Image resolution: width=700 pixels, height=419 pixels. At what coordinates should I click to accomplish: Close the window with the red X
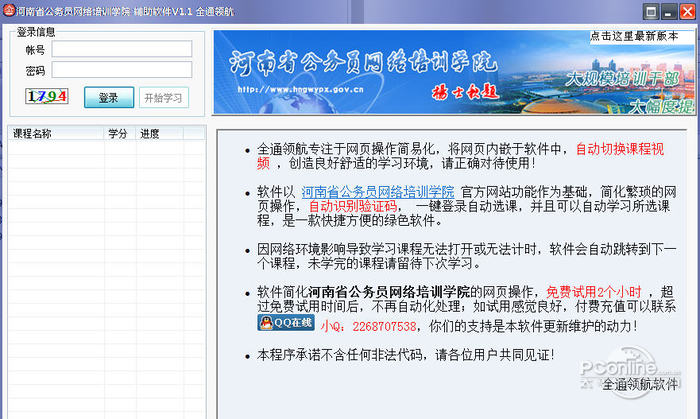click(x=687, y=12)
